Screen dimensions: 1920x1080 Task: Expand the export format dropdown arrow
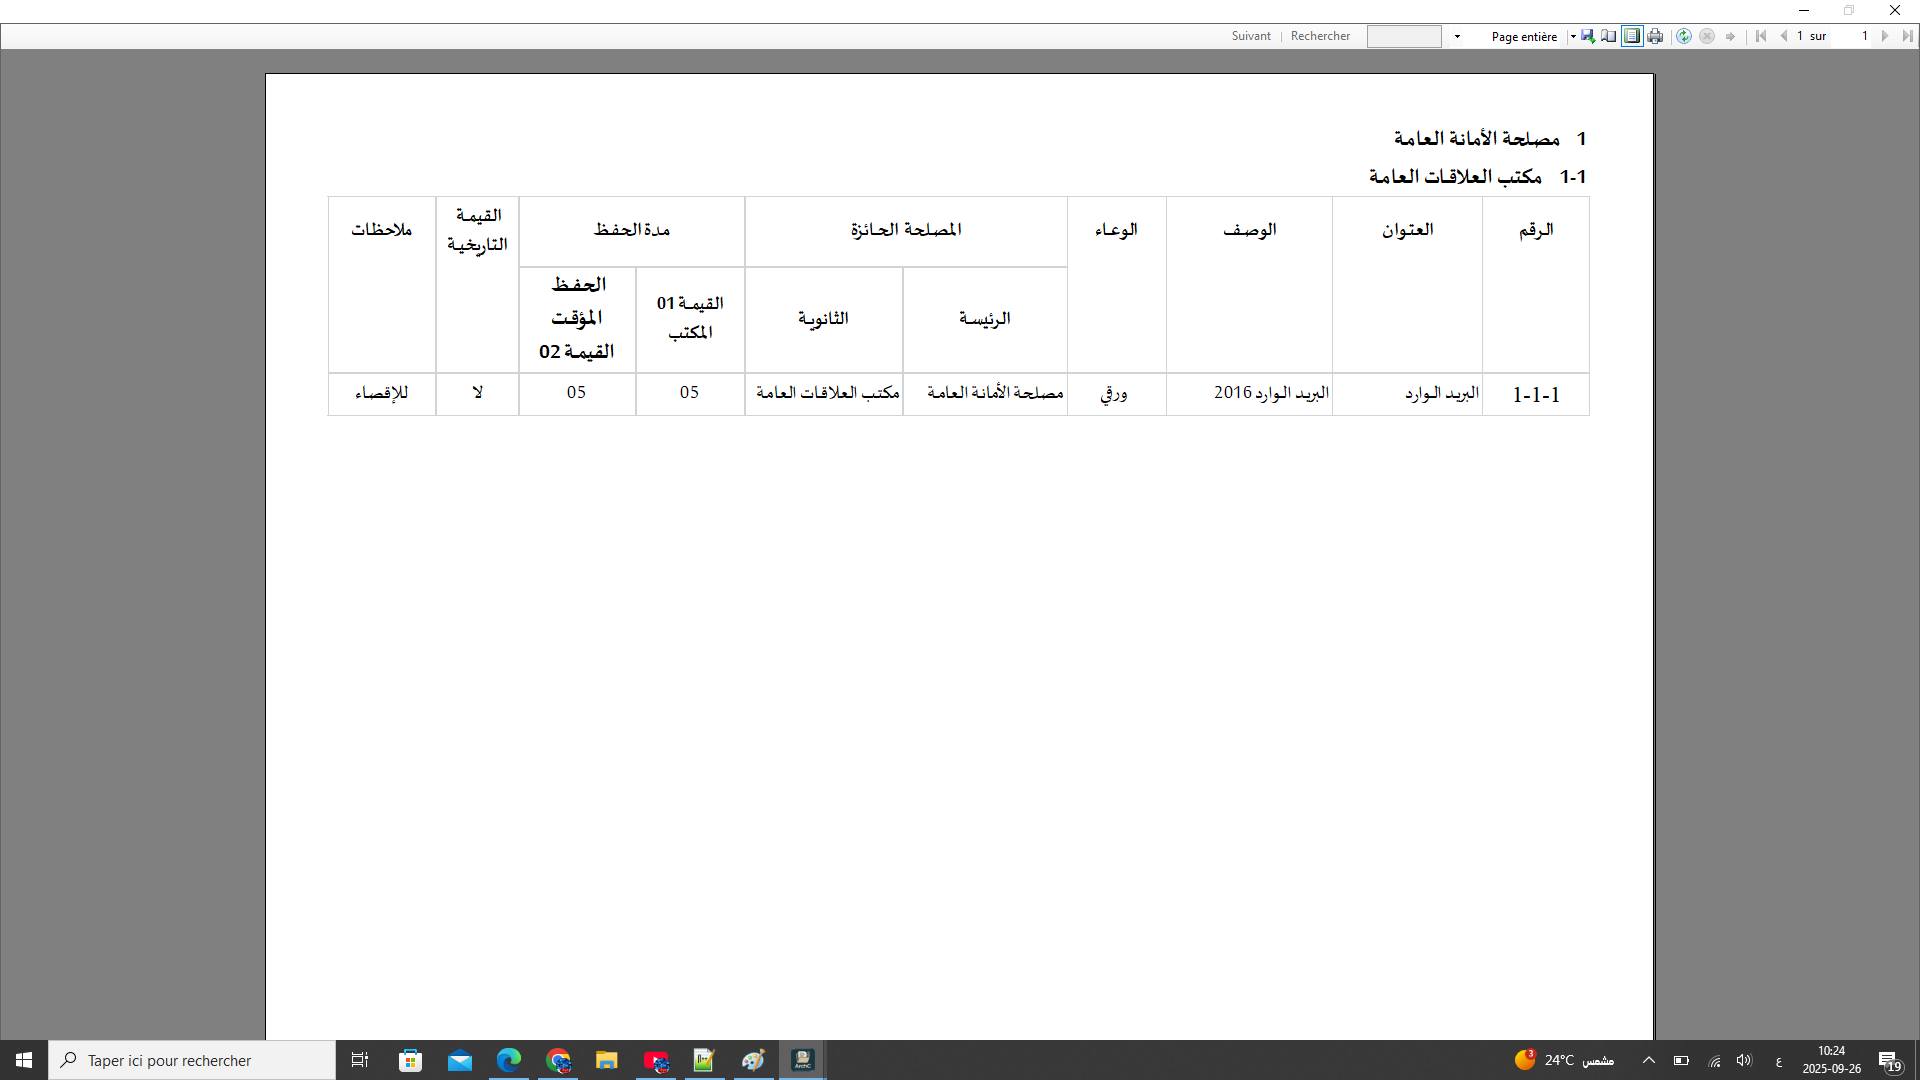(x=1573, y=37)
